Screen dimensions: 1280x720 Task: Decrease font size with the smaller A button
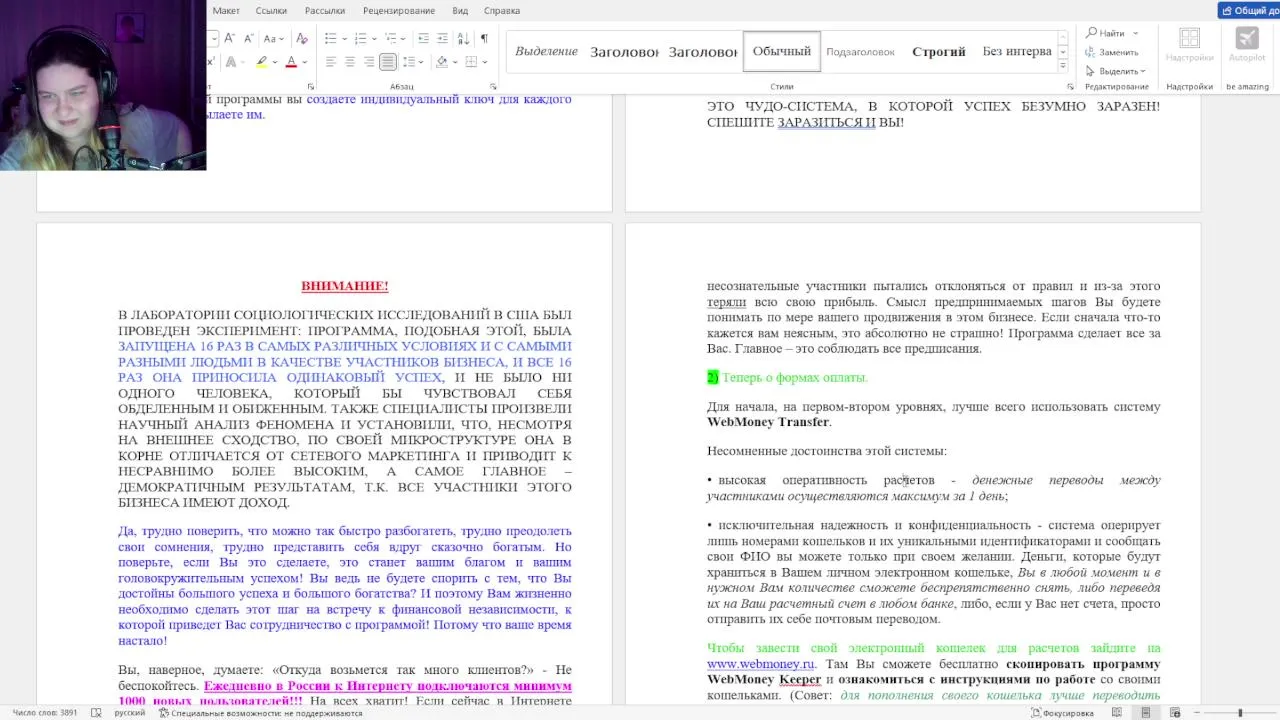click(249, 38)
